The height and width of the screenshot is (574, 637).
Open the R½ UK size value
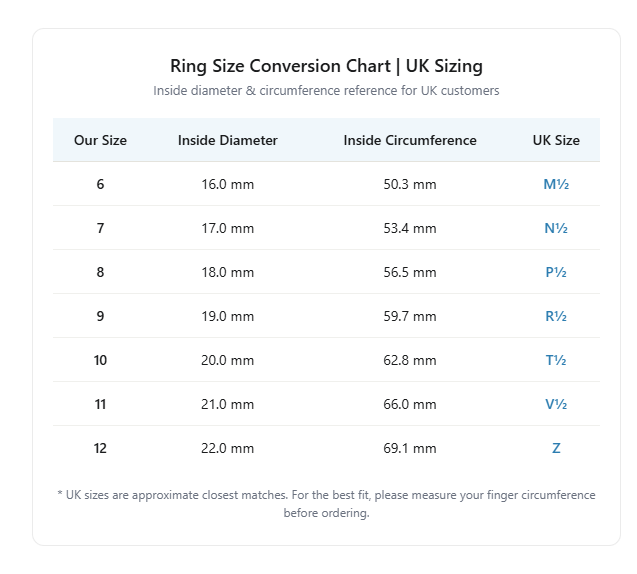click(x=556, y=316)
